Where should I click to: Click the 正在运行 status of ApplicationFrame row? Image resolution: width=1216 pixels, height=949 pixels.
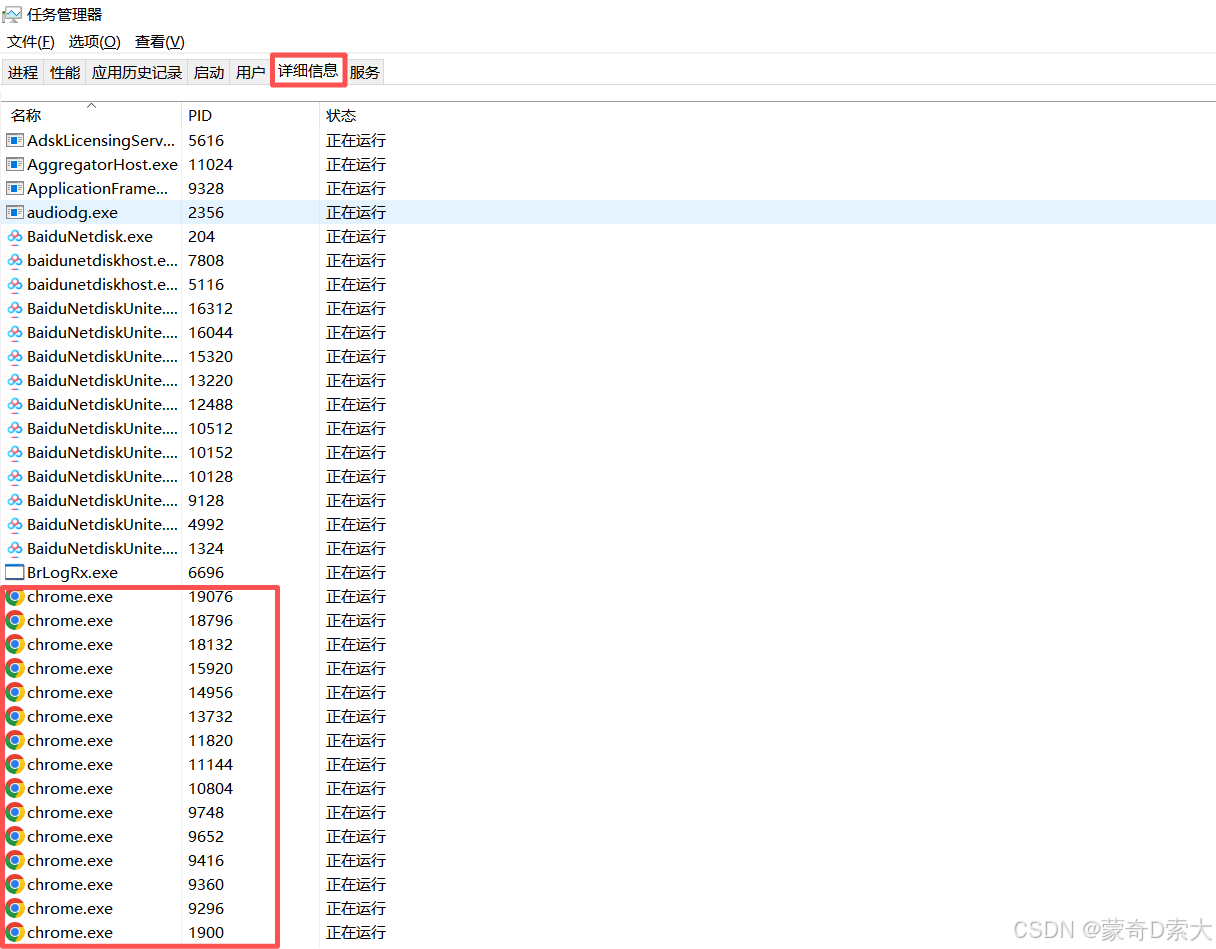[356, 188]
